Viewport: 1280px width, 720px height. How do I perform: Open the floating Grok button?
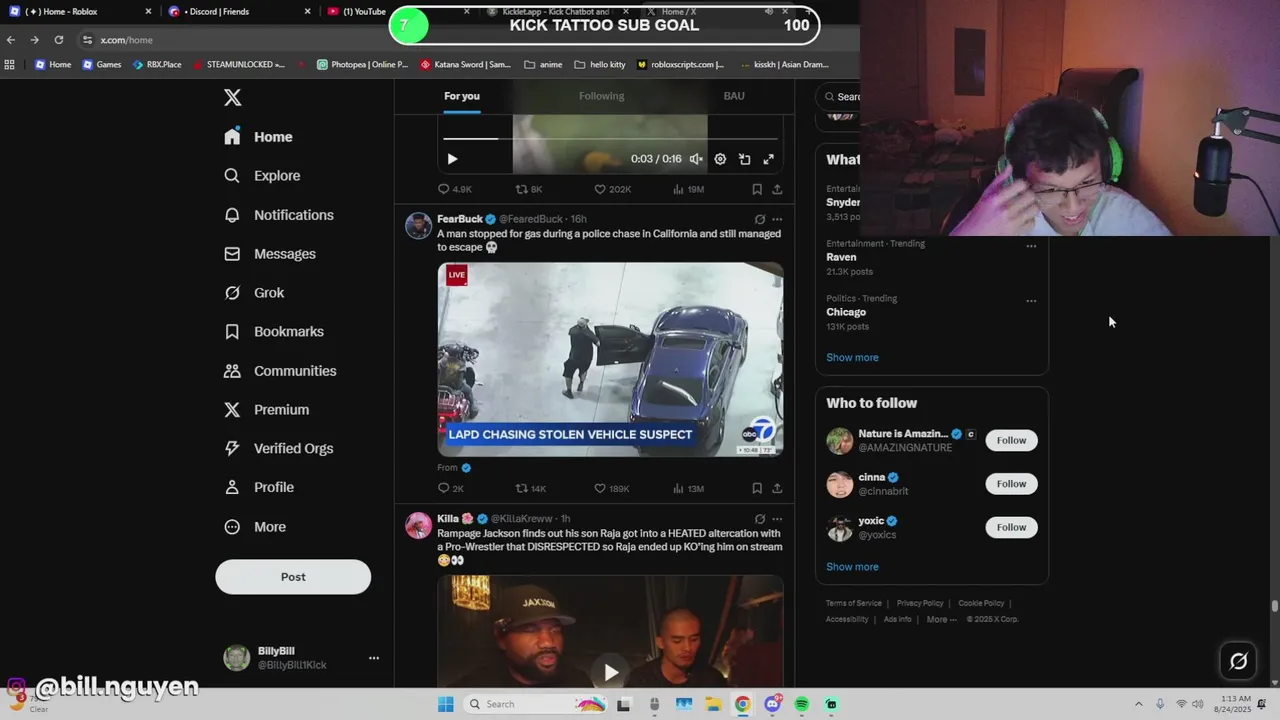click(x=1238, y=661)
